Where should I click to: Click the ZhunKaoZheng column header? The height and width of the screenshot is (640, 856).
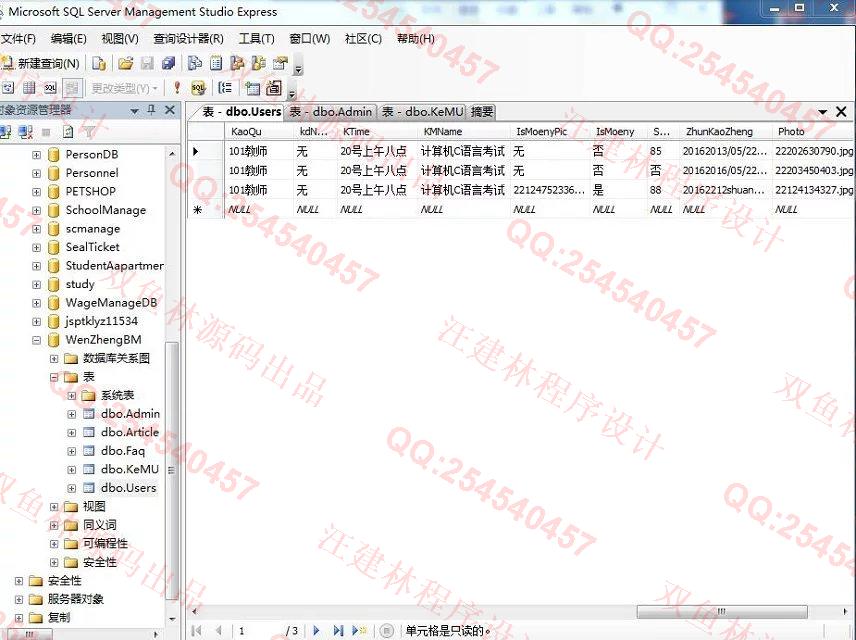pos(724,132)
